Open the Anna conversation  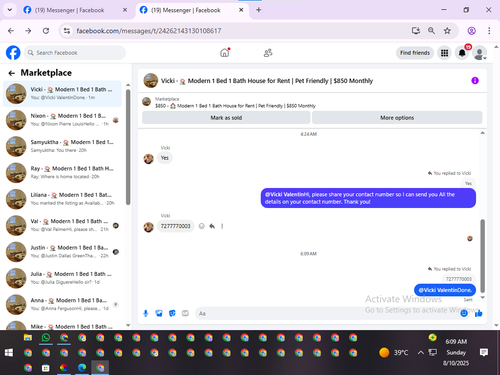62,304
